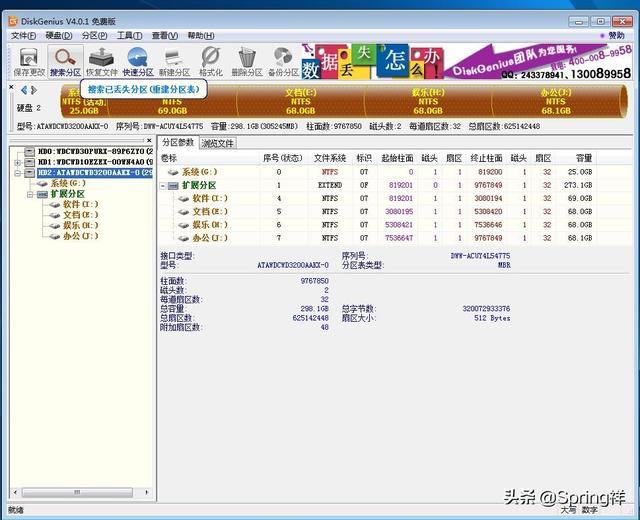
Task: Click the start cylinder value 3080195
Action: click(x=399, y=212)
